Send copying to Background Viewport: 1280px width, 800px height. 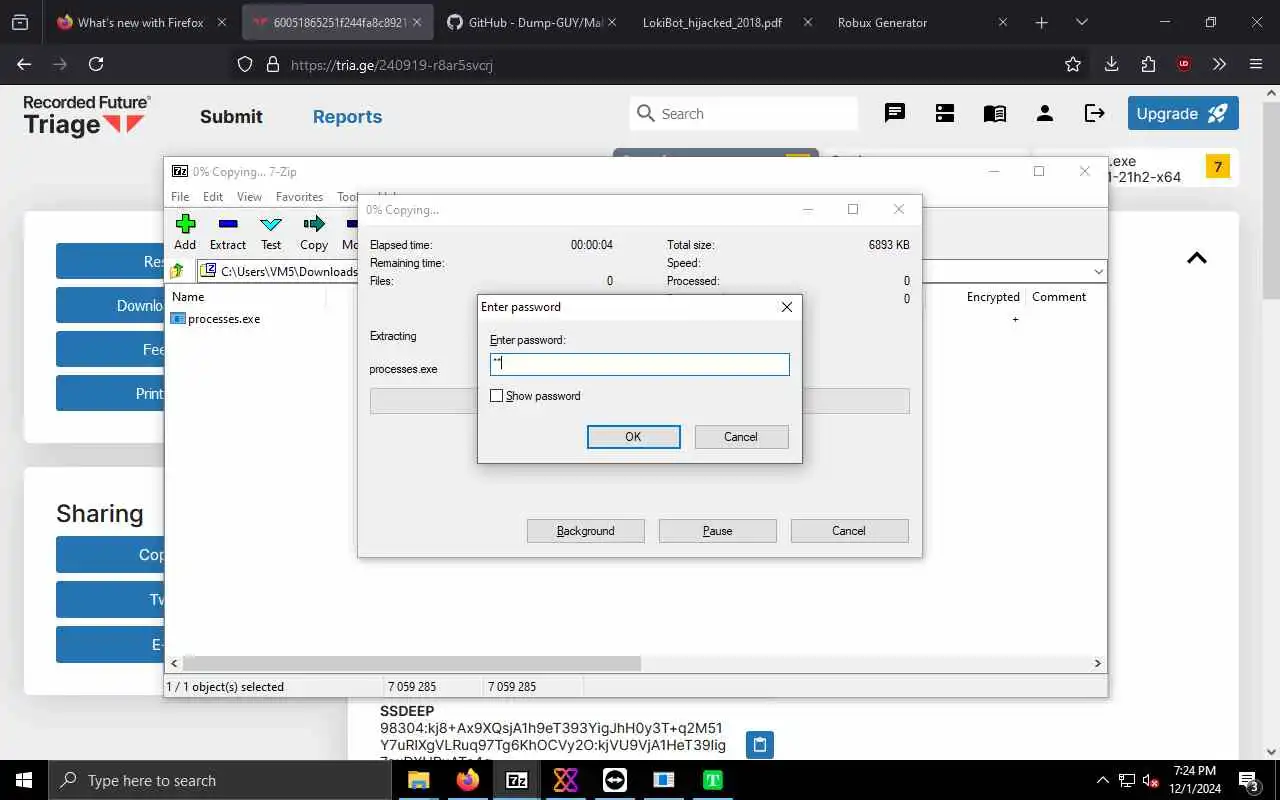pos(586,531)
